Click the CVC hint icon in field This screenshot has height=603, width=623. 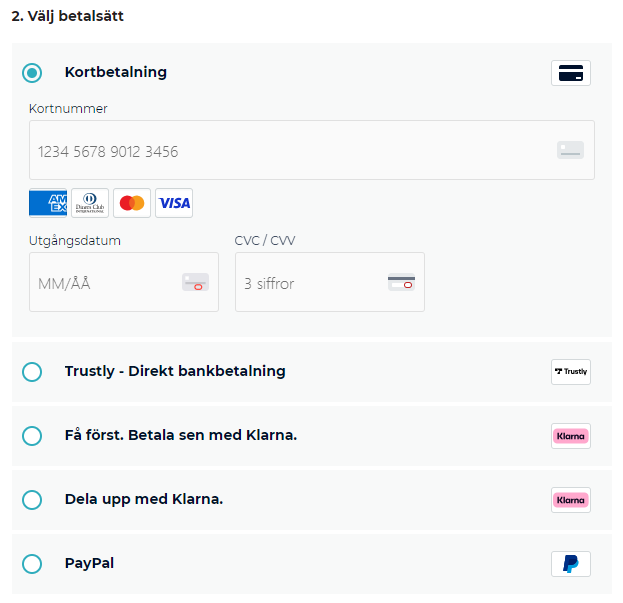[x=401, y=282]
